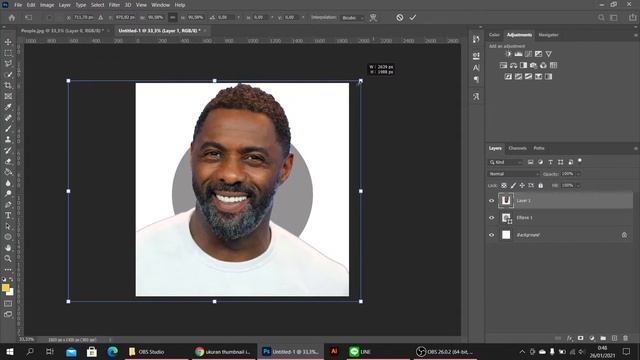
Task: Open the Character panel icon
Action: click(476, 68)
